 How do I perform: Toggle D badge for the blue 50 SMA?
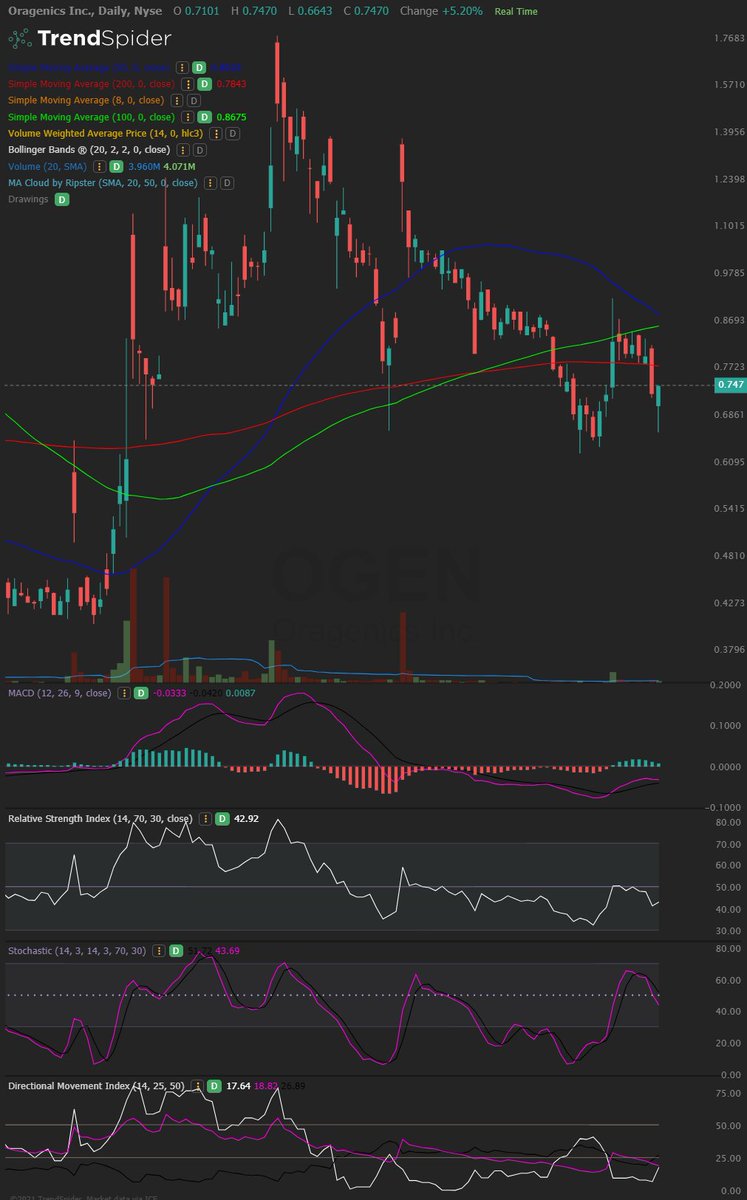199,67
